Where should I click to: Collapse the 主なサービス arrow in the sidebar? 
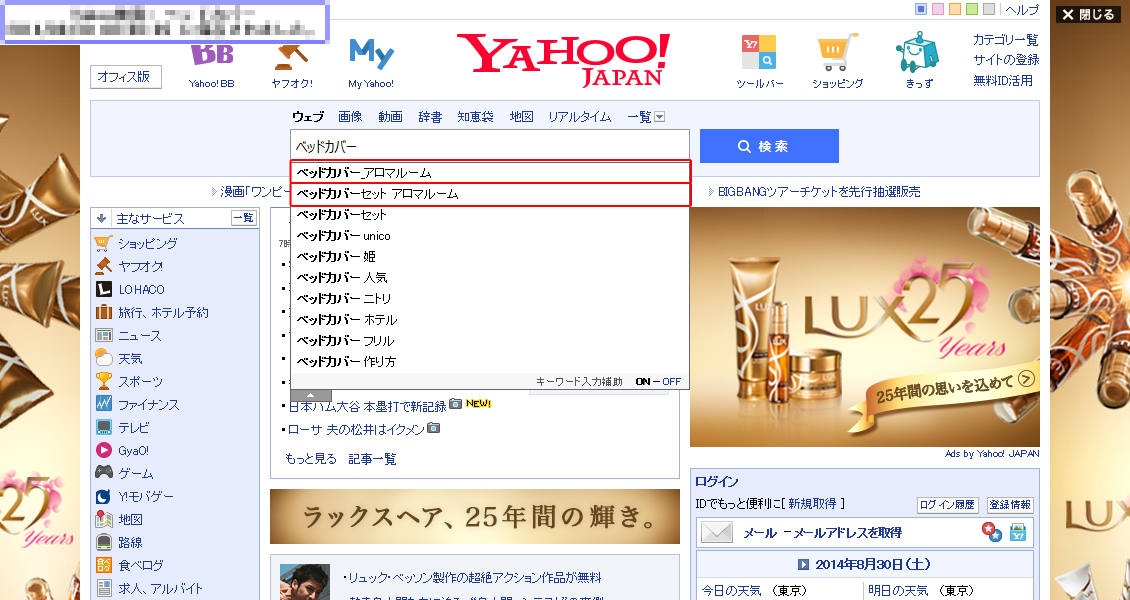click(102, 218)
